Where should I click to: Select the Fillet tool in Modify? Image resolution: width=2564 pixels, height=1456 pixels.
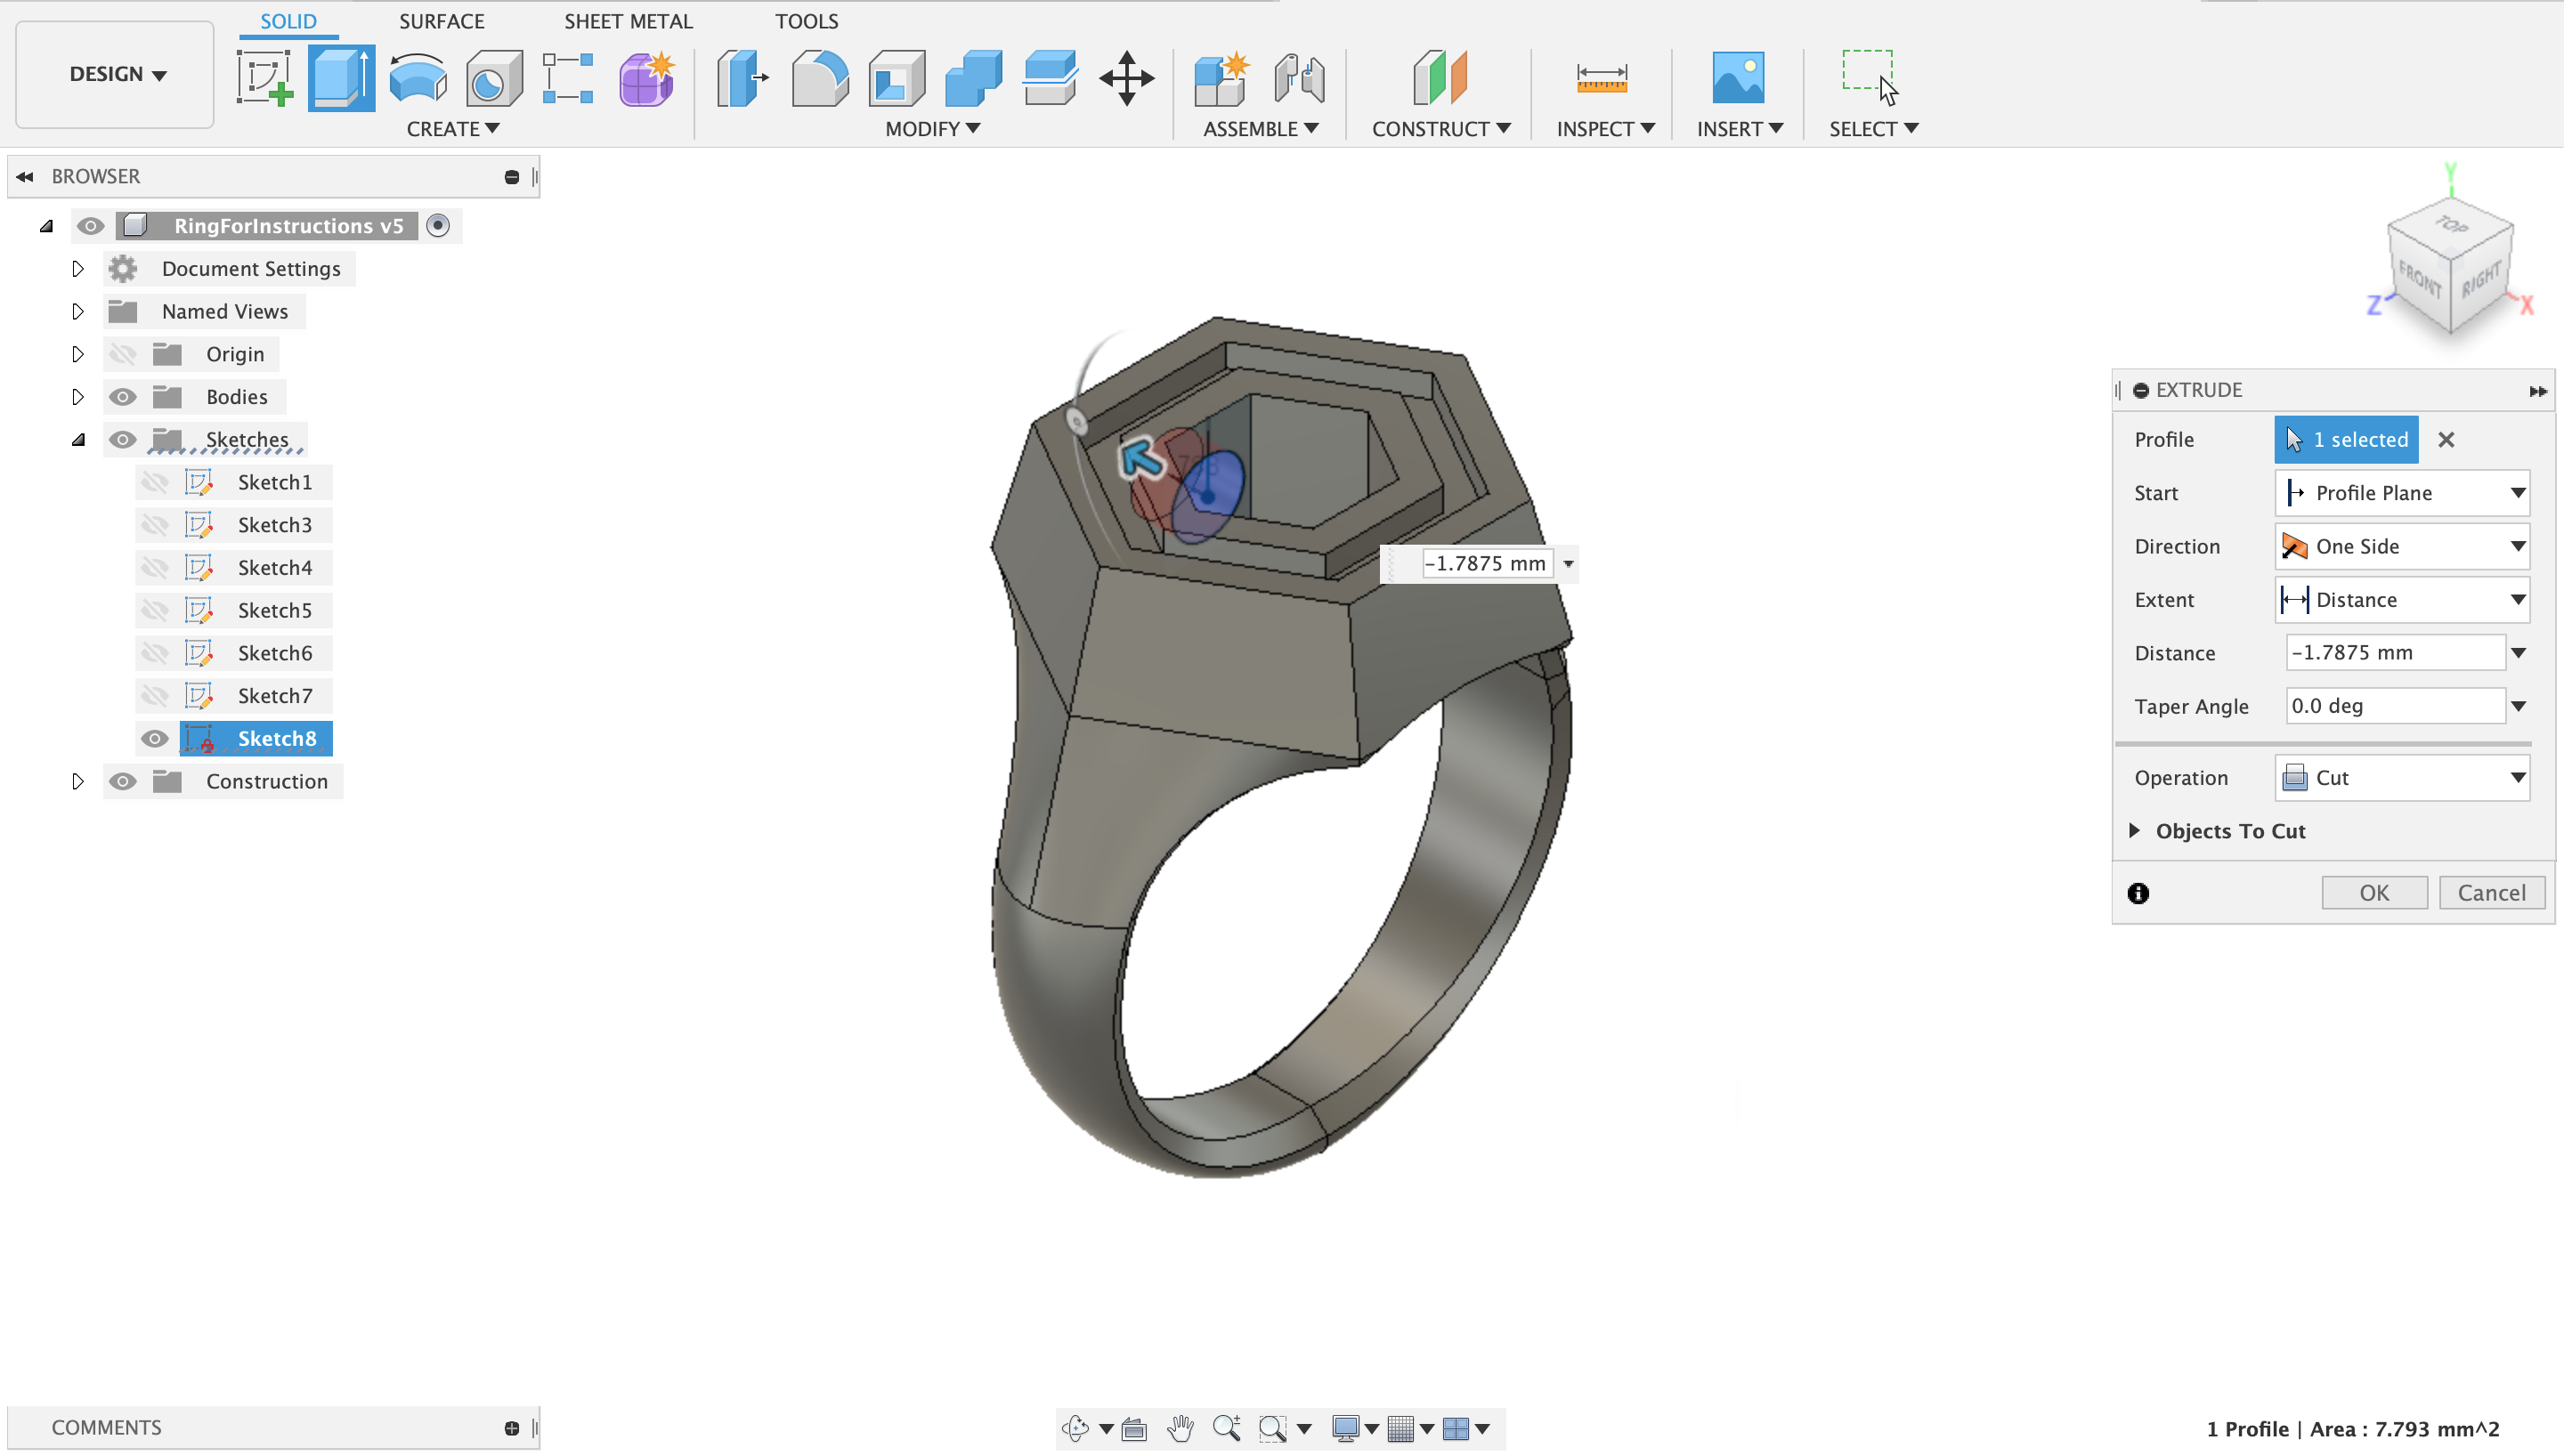pos(819,78)
